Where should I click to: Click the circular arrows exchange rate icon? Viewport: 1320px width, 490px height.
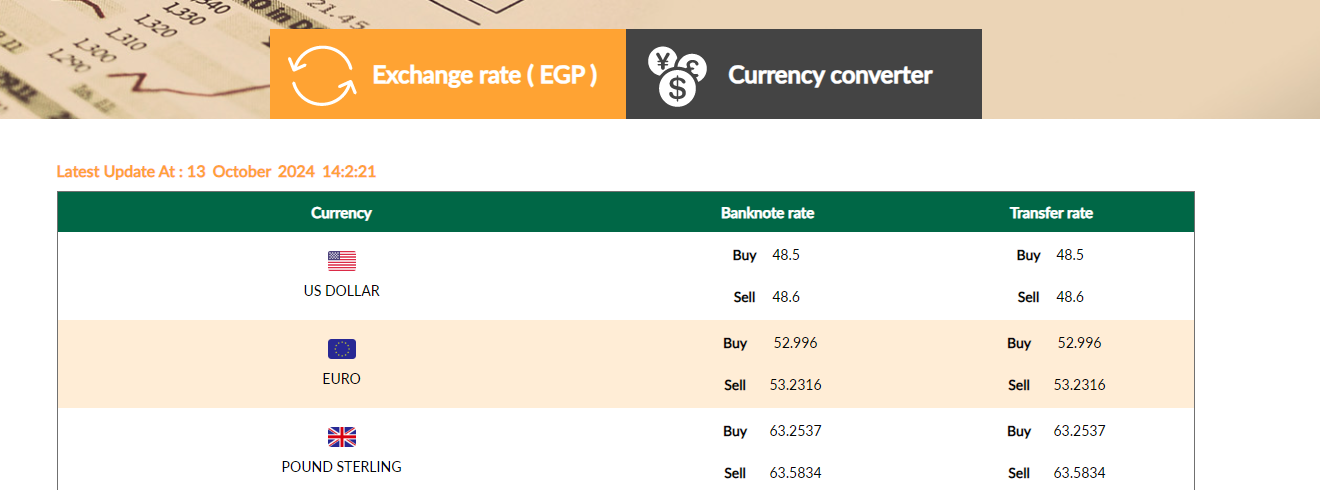[x=322, y=76]
